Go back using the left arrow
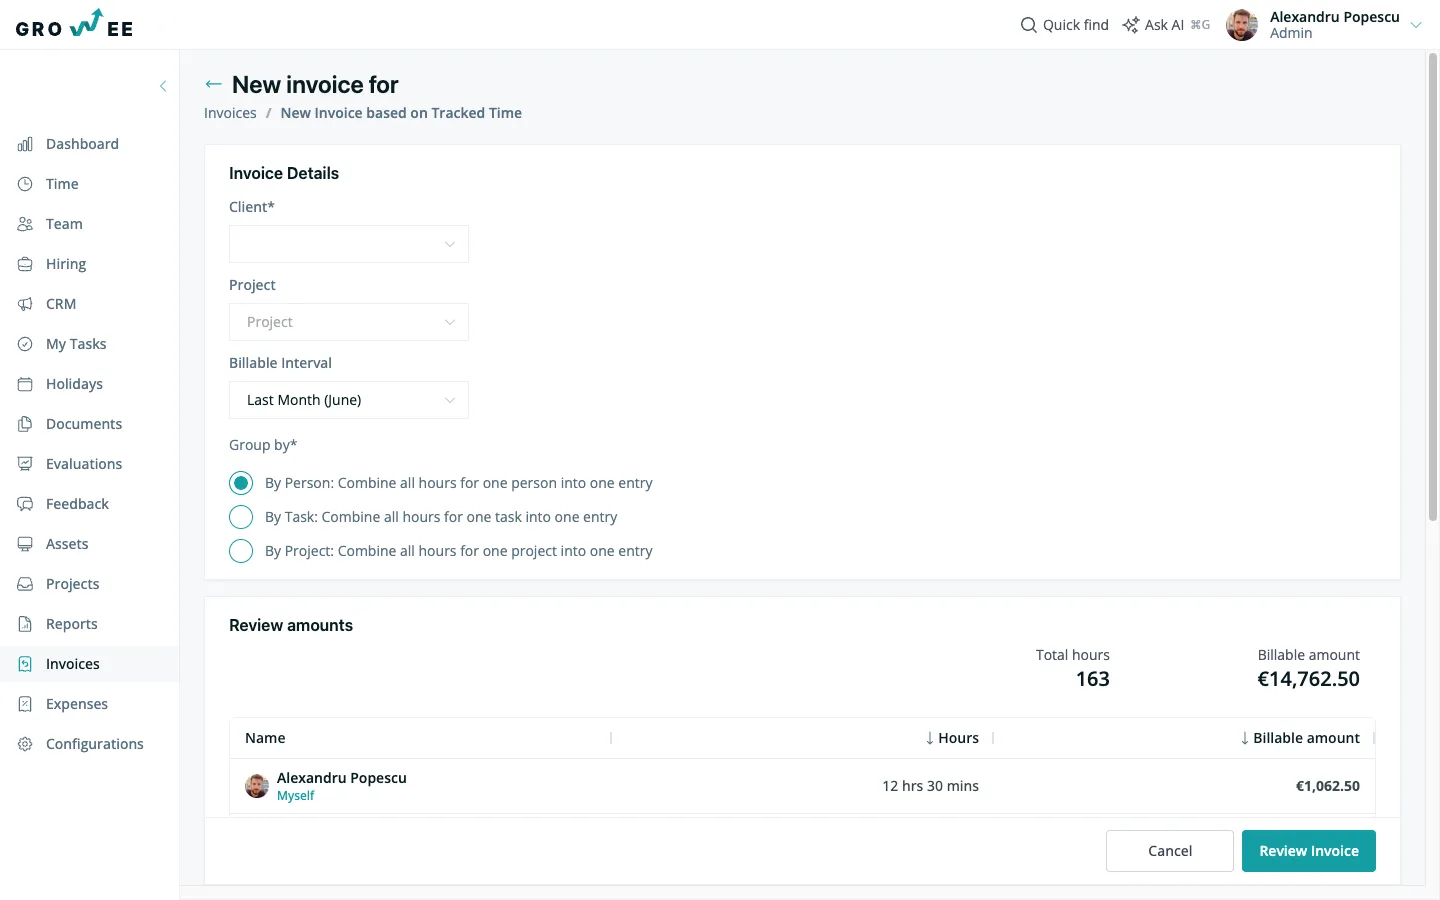This screenshot has width=1440, height=900. (x=213, y=84)
